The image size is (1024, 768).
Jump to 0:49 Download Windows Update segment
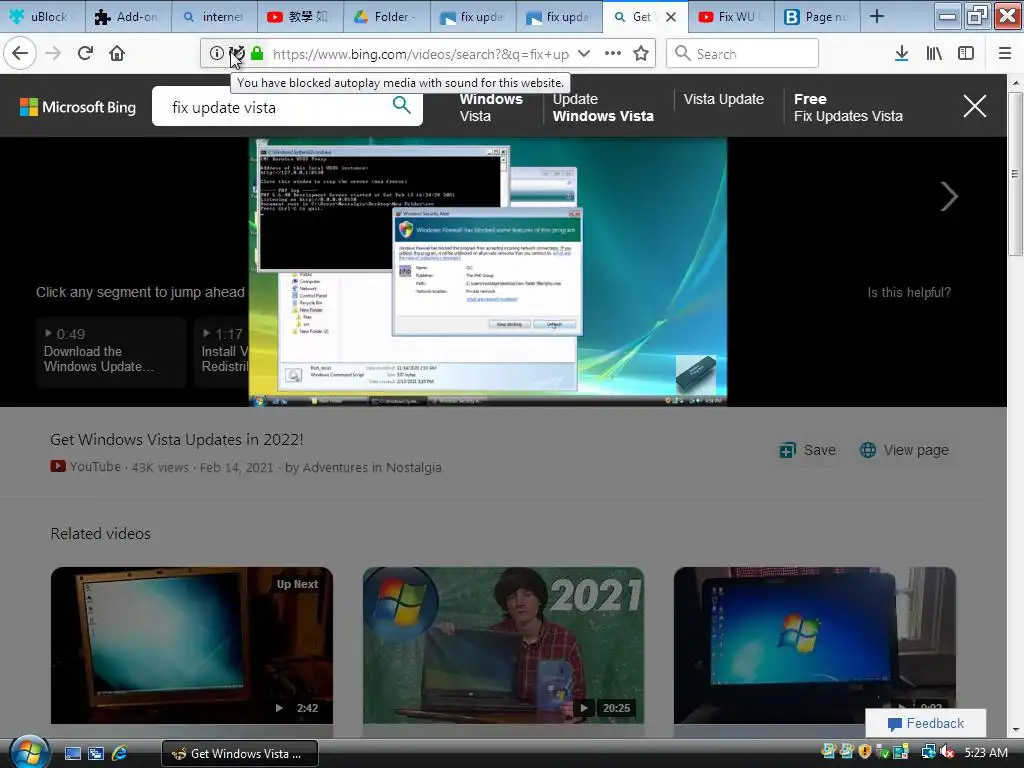[x=111, y=351]
